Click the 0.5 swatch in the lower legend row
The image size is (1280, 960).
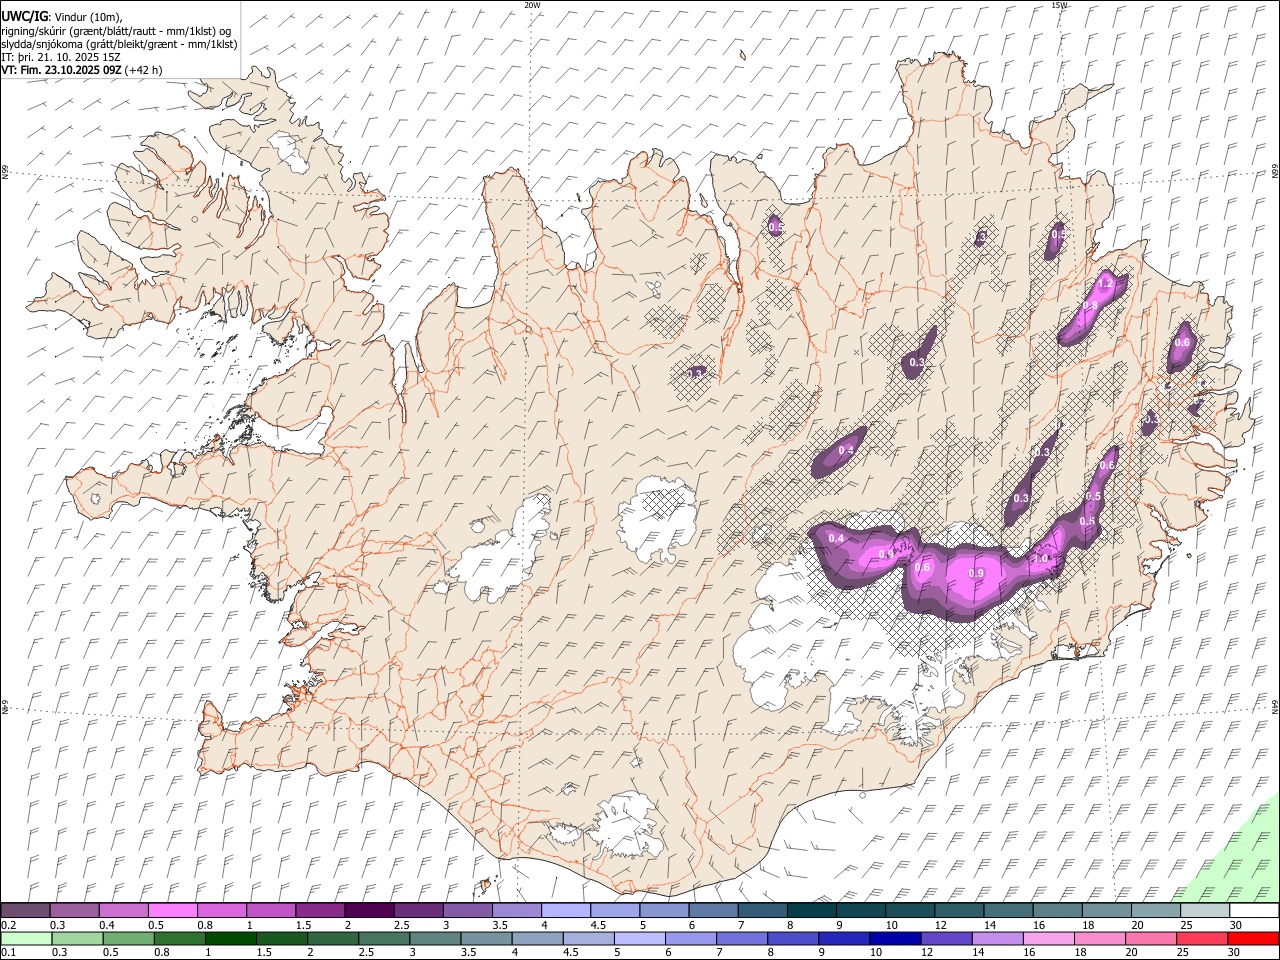(x=128, y=938)
